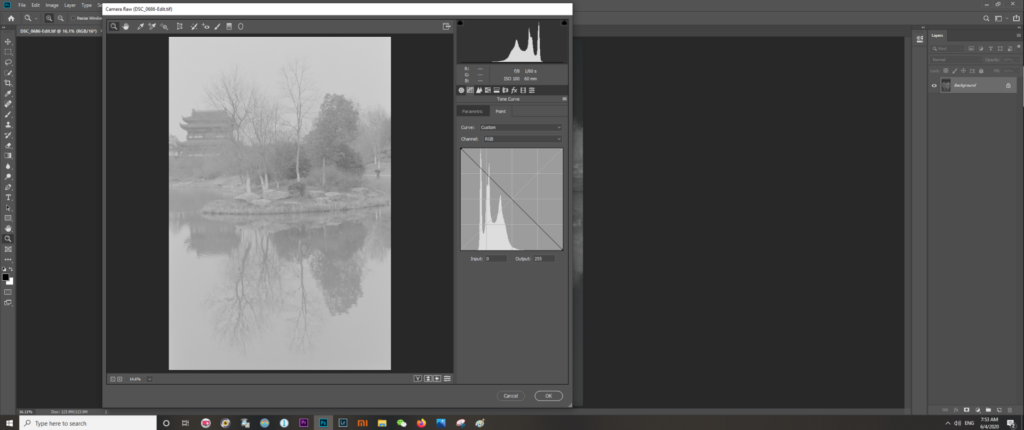Toggle shadow clipping warning on histogram
The width and height of the screenshot is (1024, 430).
coord(460,23)
